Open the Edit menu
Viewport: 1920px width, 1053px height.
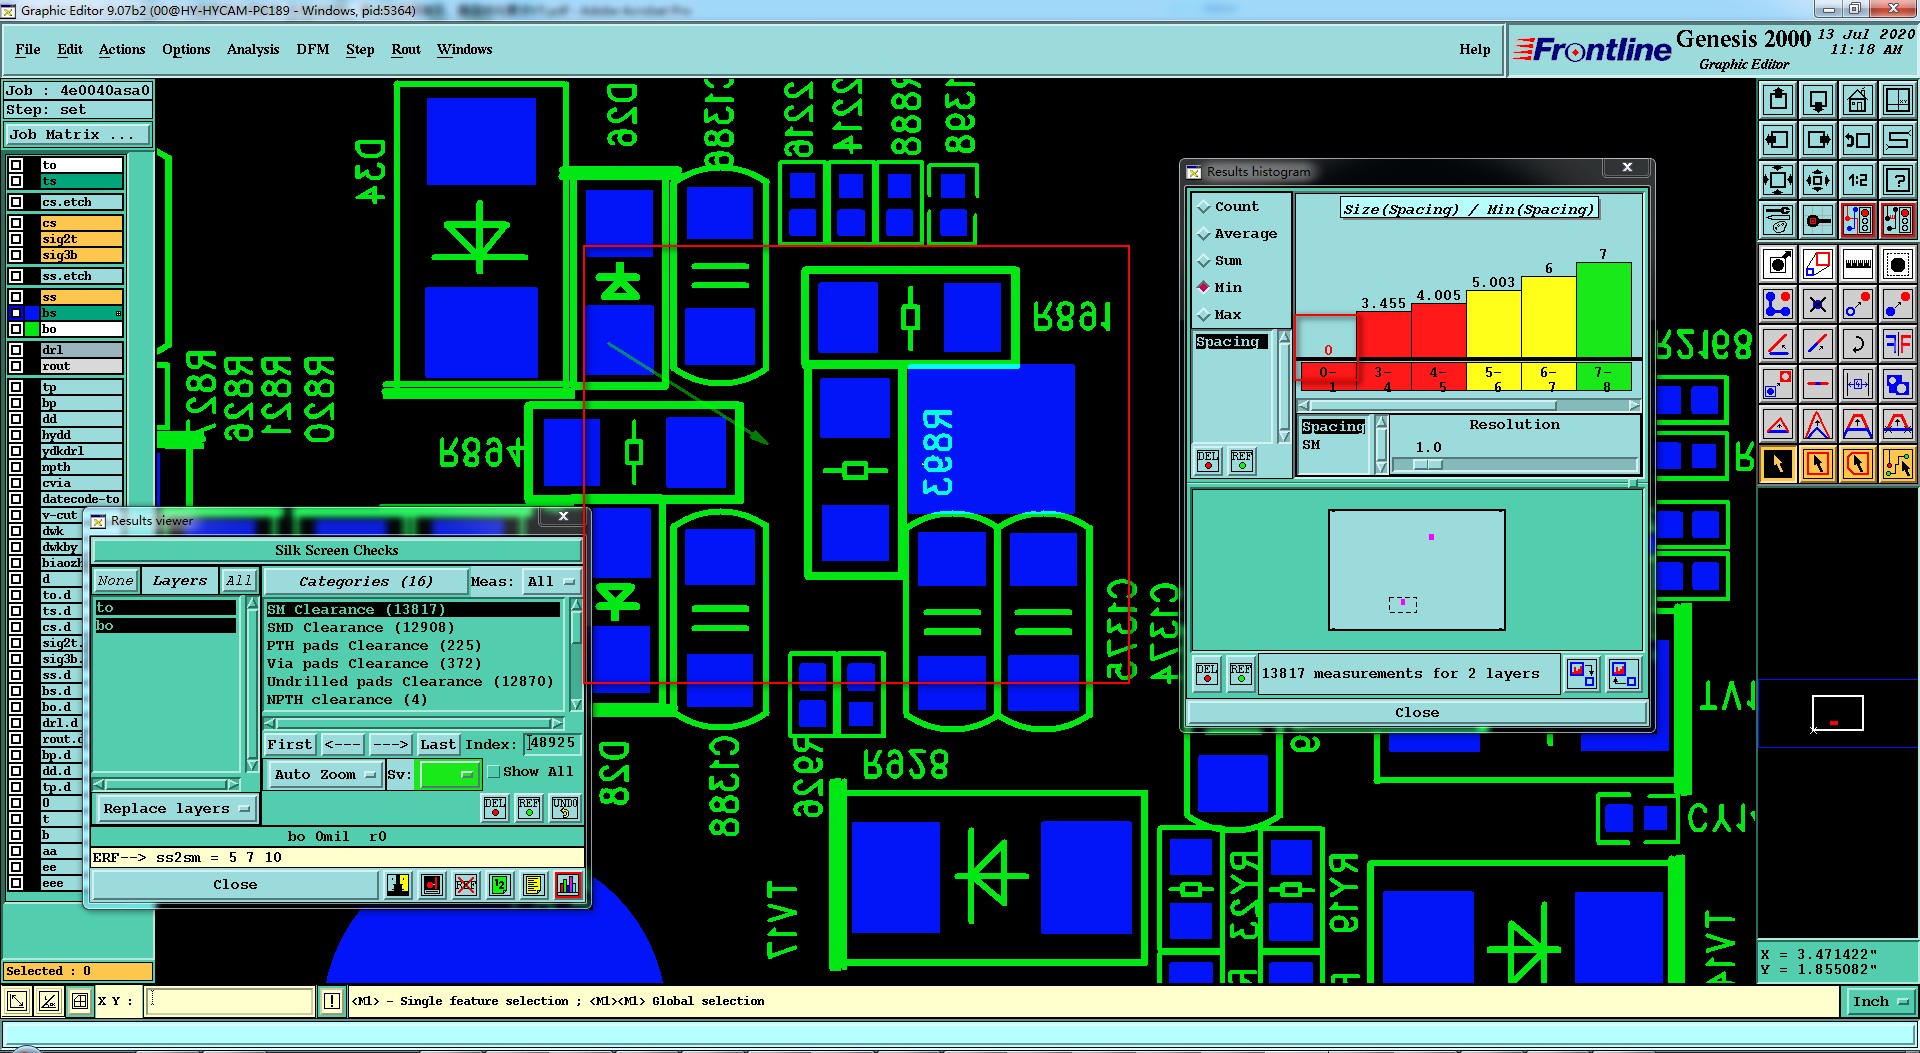70,49
